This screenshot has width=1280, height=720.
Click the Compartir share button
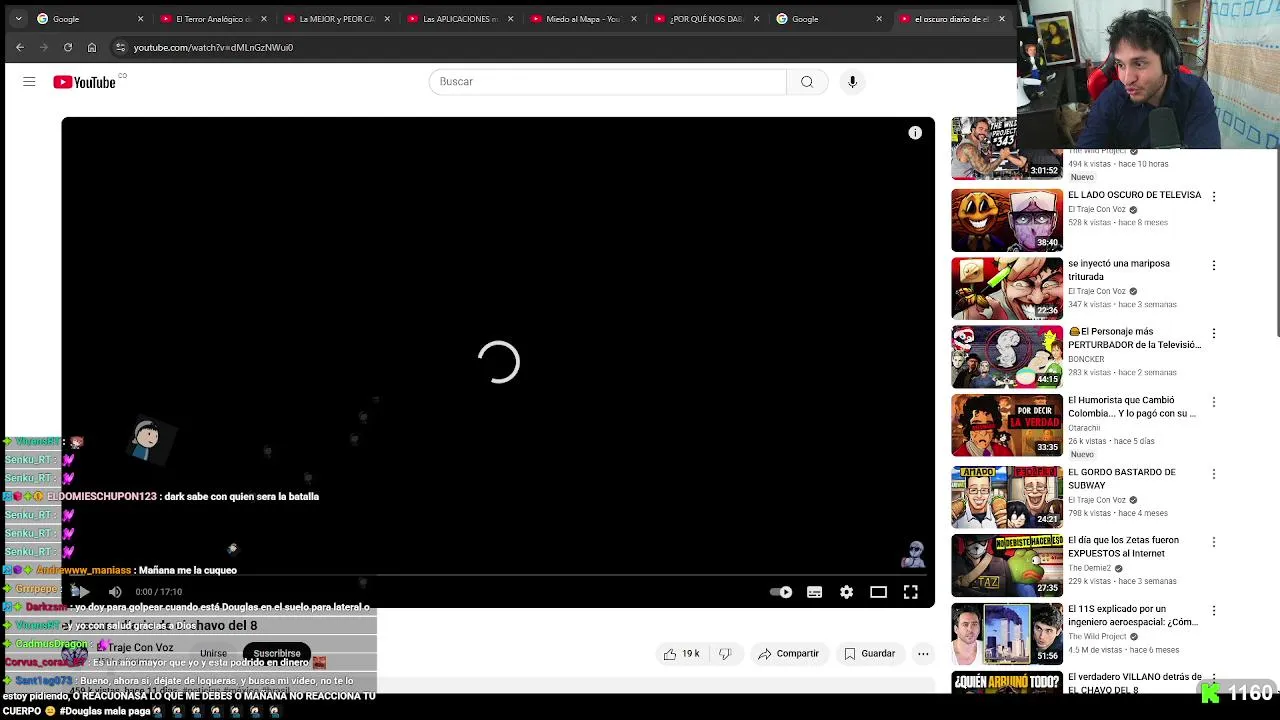(788, 654)
